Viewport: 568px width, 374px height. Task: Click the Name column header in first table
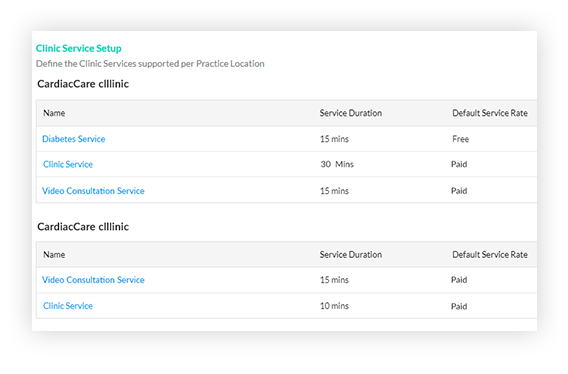click(x=54, y=113)
